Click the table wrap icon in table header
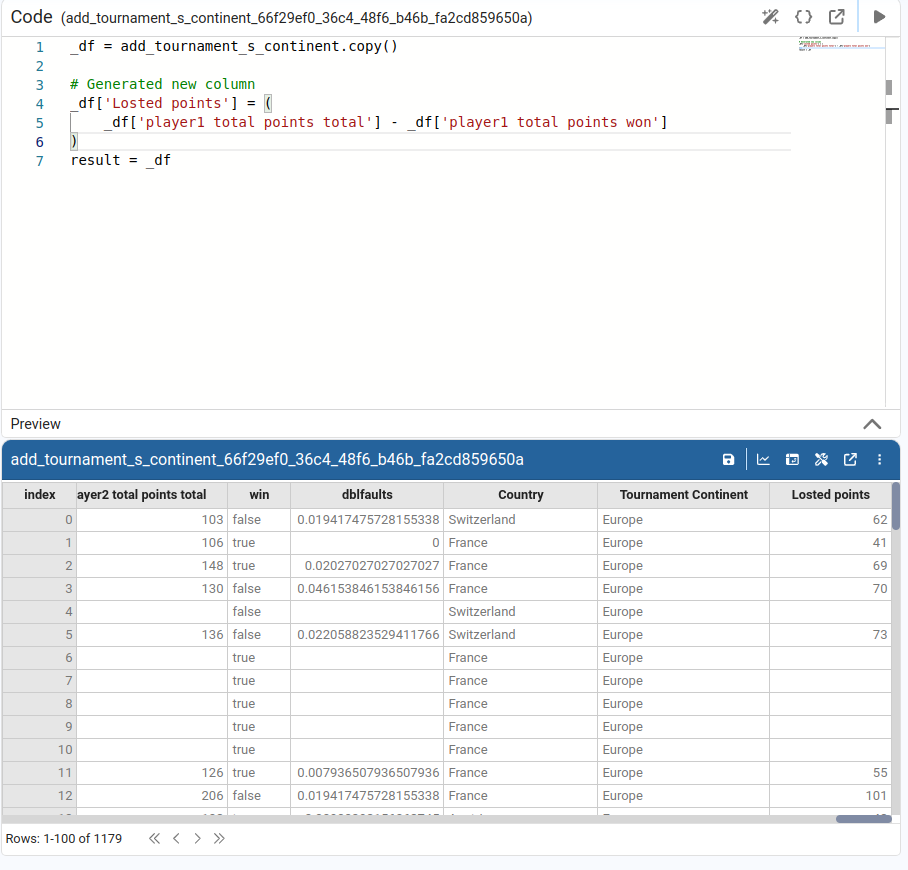This screenshot has width=908, height=870. point(792,460)
